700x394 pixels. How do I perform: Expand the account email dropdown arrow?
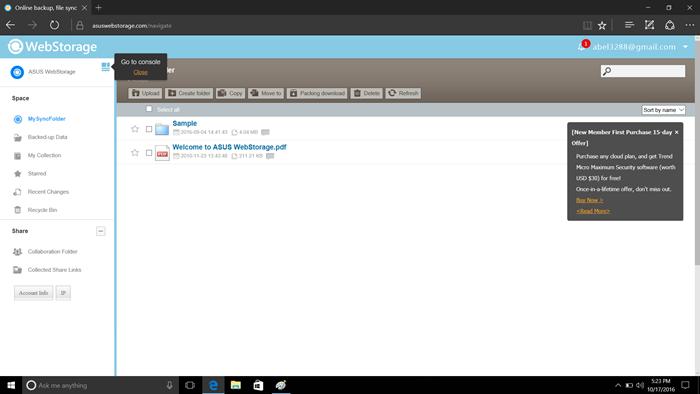tap(685, 47)
